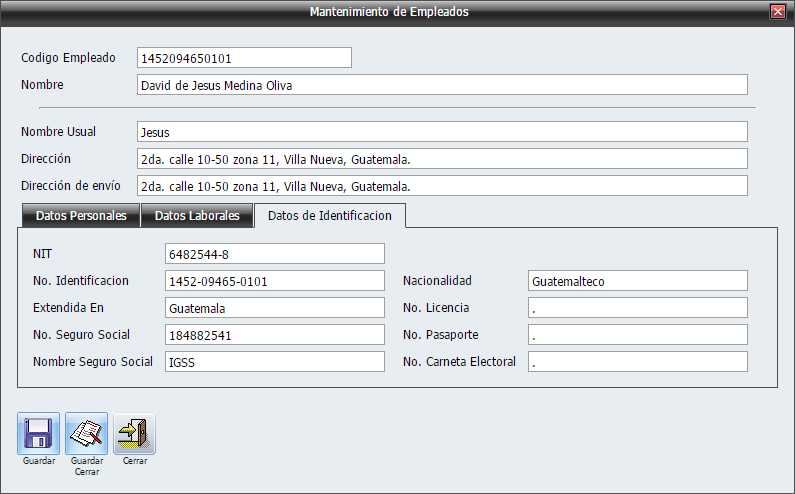The height and width of the screenshot is (494, 795).
Task: Focus the Nombre text field
Action: 442,85
